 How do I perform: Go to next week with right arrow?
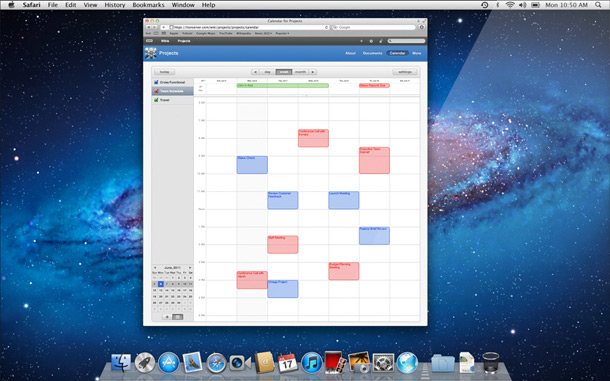point(313,72)
